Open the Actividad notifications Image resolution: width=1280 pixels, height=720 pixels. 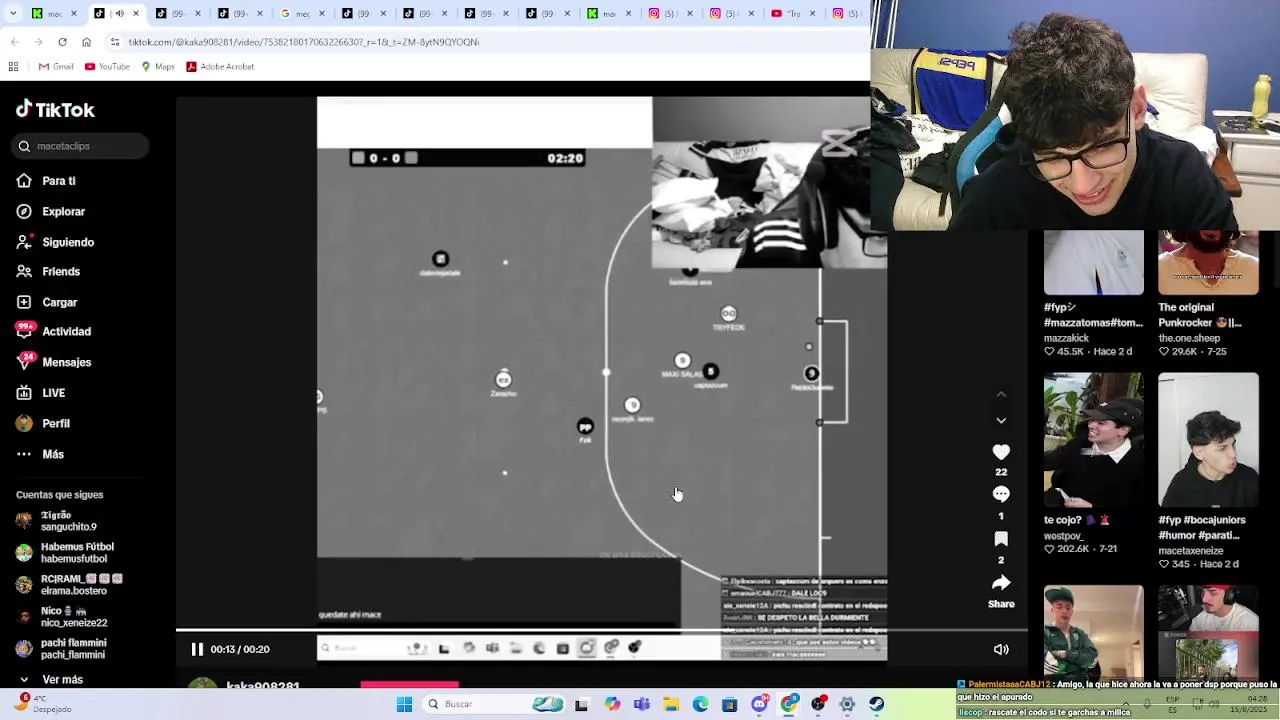point(53,332)
